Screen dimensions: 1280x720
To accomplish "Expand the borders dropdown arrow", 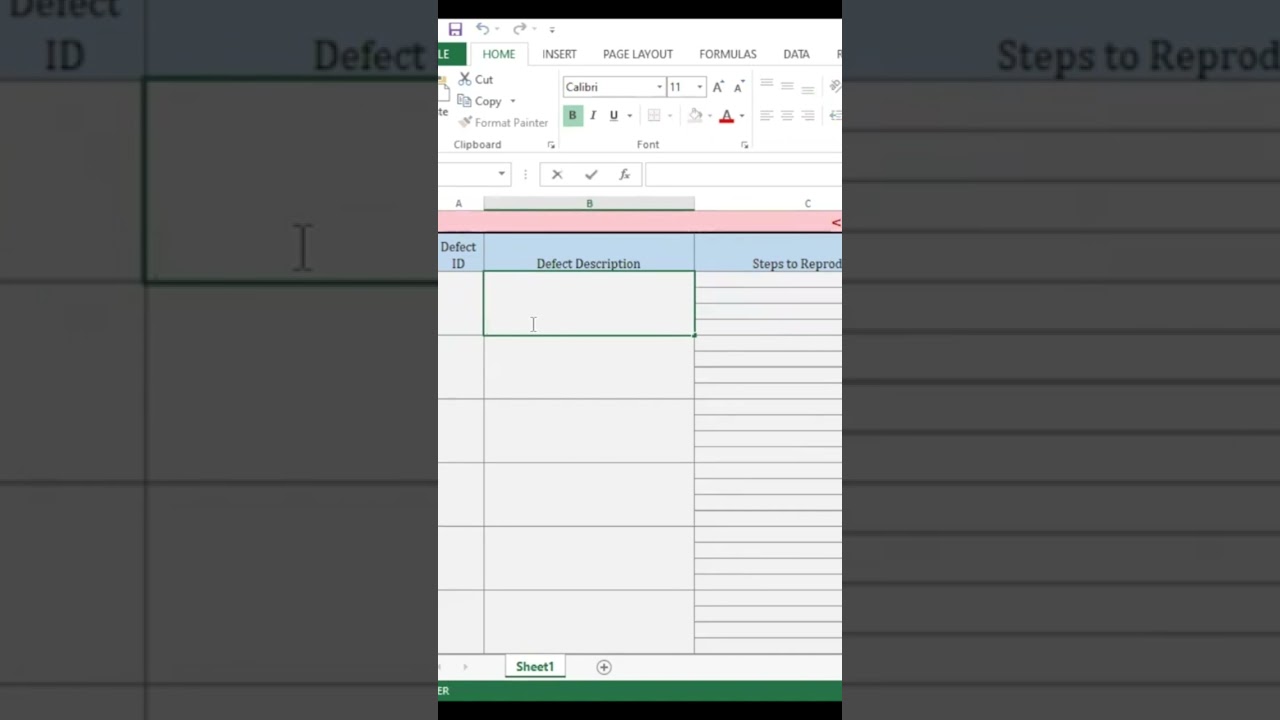I will [x=669, y=115].
